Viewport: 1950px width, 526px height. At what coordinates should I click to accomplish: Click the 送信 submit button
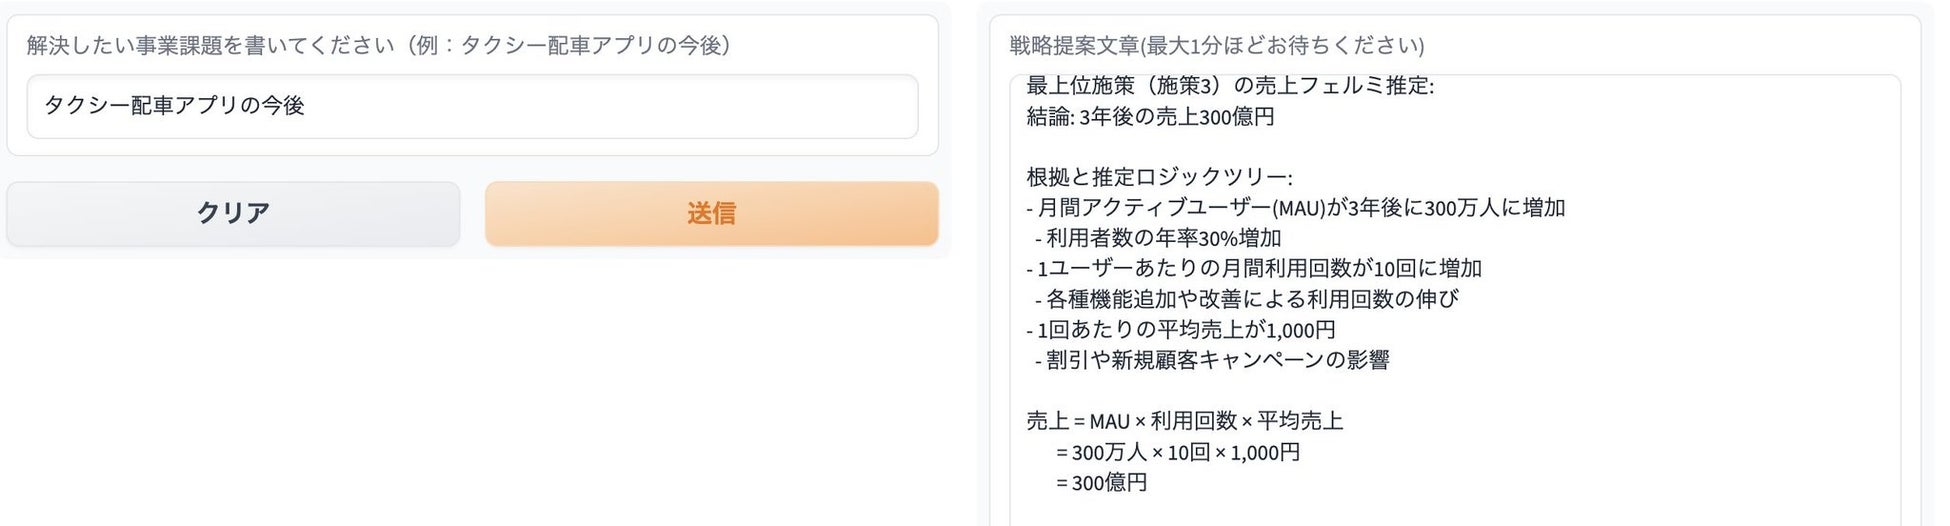(x=711, y=213)
